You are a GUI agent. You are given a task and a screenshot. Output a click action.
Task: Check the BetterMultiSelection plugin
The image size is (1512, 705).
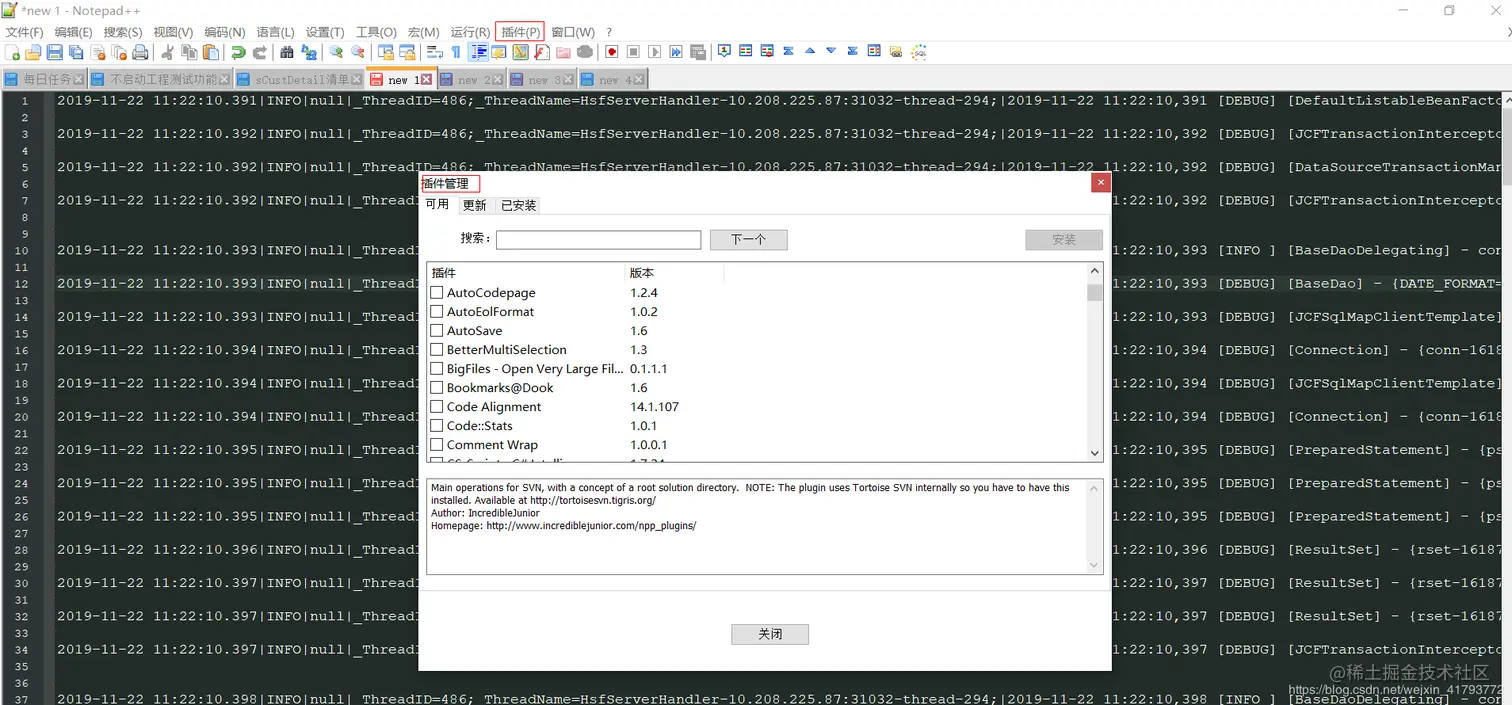(x=437, y=350)
